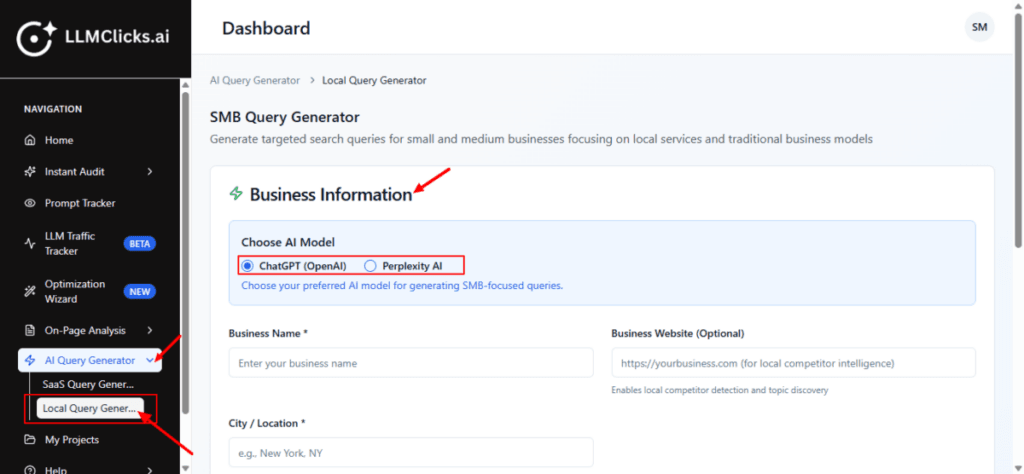
Task: Open the SaaS Query Generator item
Action: pyautogui.click(x=88, y=384)
